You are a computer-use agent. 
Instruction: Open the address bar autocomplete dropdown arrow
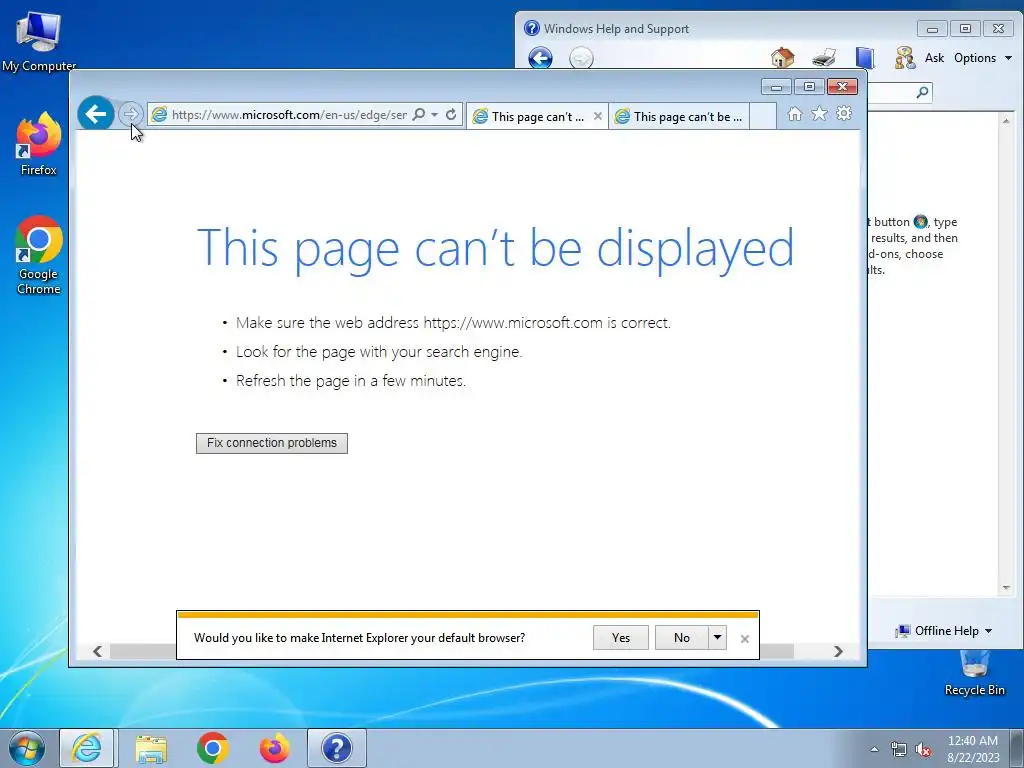434,114
